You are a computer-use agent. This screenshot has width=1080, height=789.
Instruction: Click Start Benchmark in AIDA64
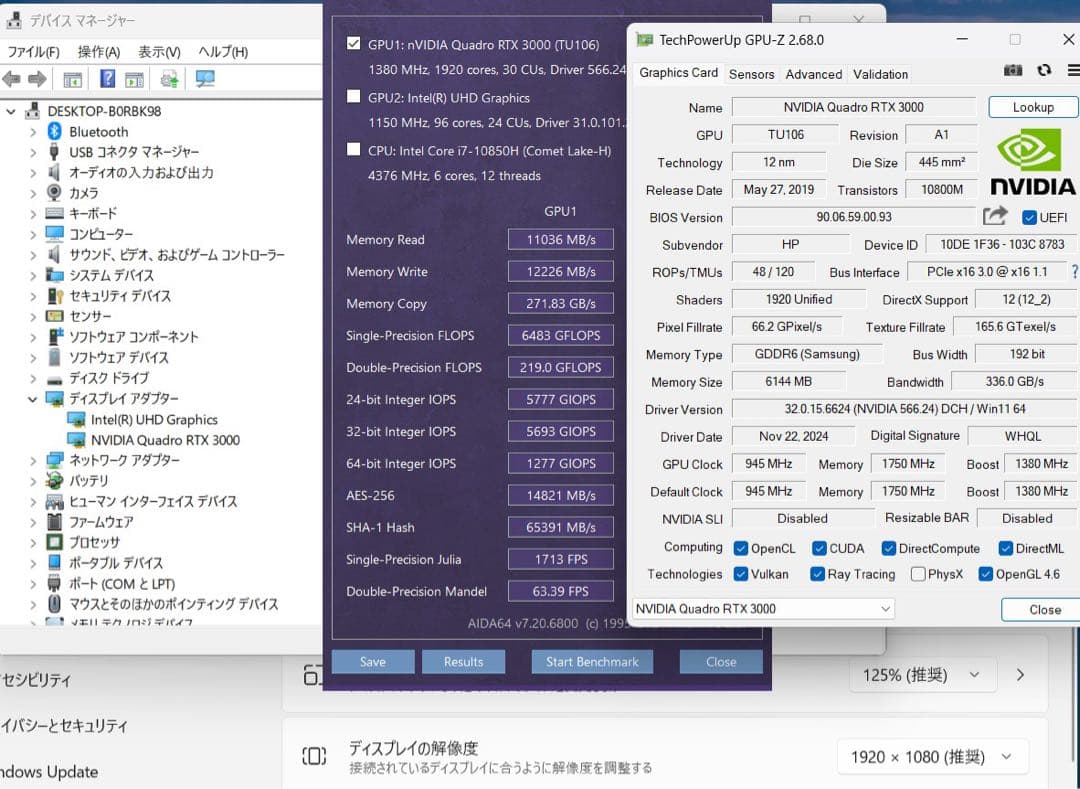[592, 661]
